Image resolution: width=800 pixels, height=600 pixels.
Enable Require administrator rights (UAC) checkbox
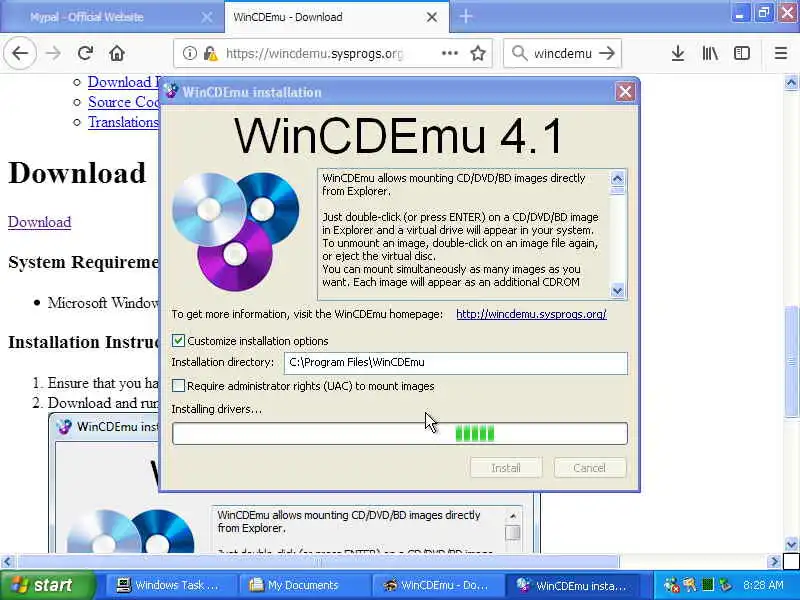(178, 386)
